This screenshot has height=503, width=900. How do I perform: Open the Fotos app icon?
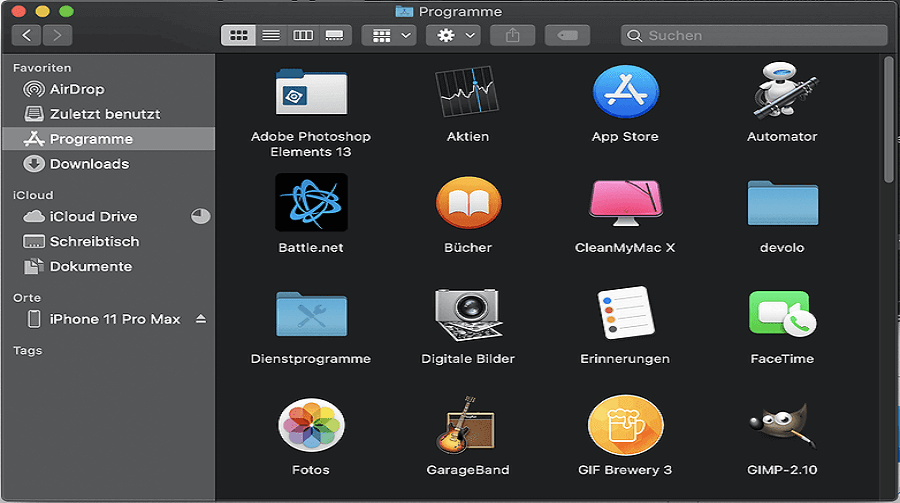pyautogui.click(x=311, y=425)
